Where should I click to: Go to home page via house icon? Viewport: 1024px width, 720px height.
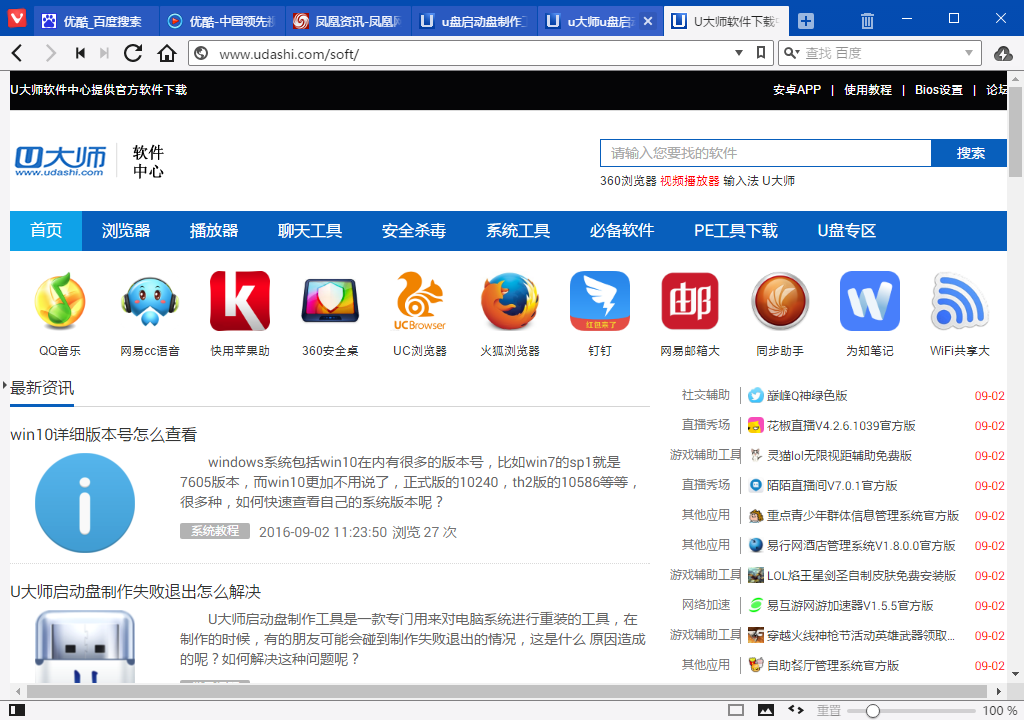pos(167,53)
